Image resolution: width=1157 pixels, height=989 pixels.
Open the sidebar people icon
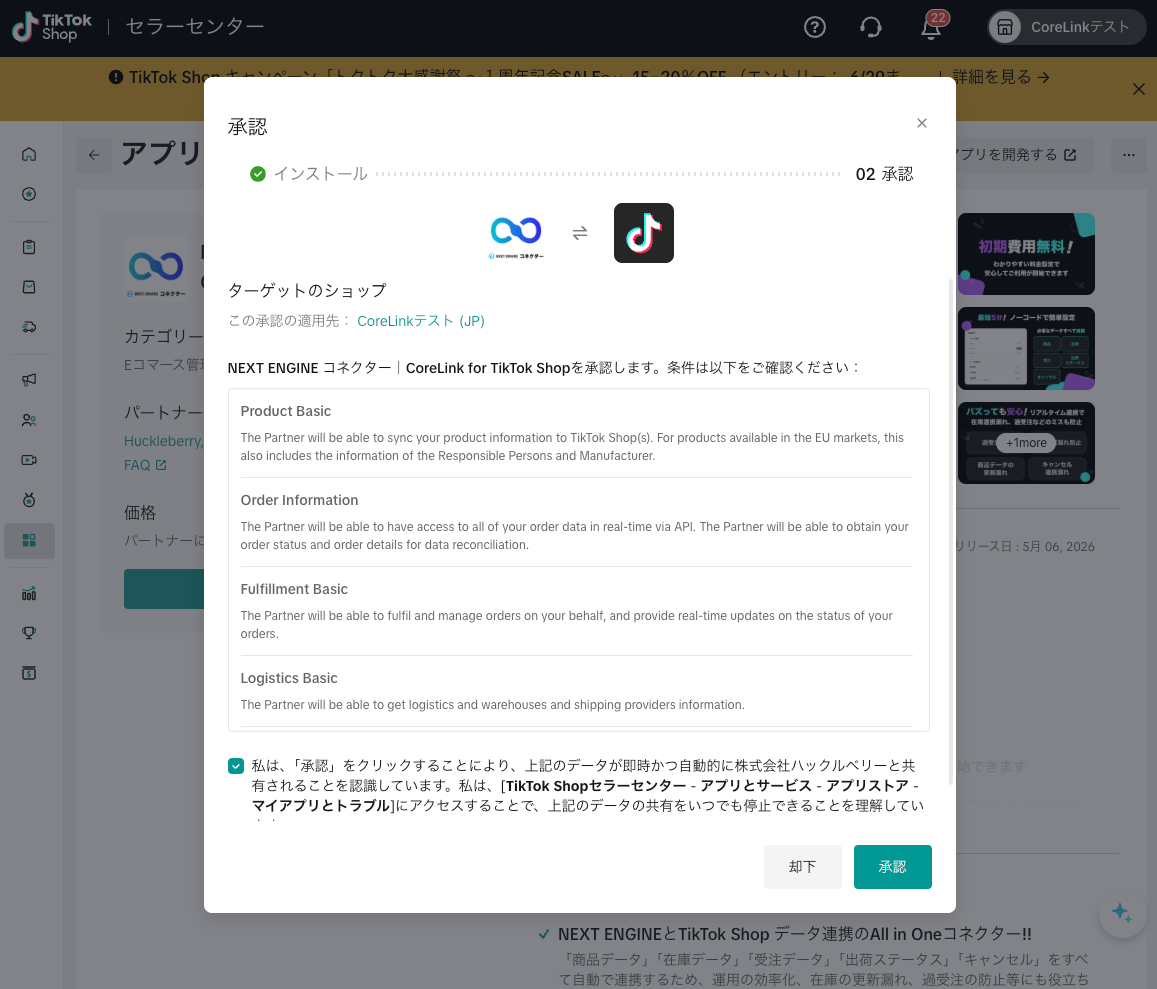coord(29,420)
